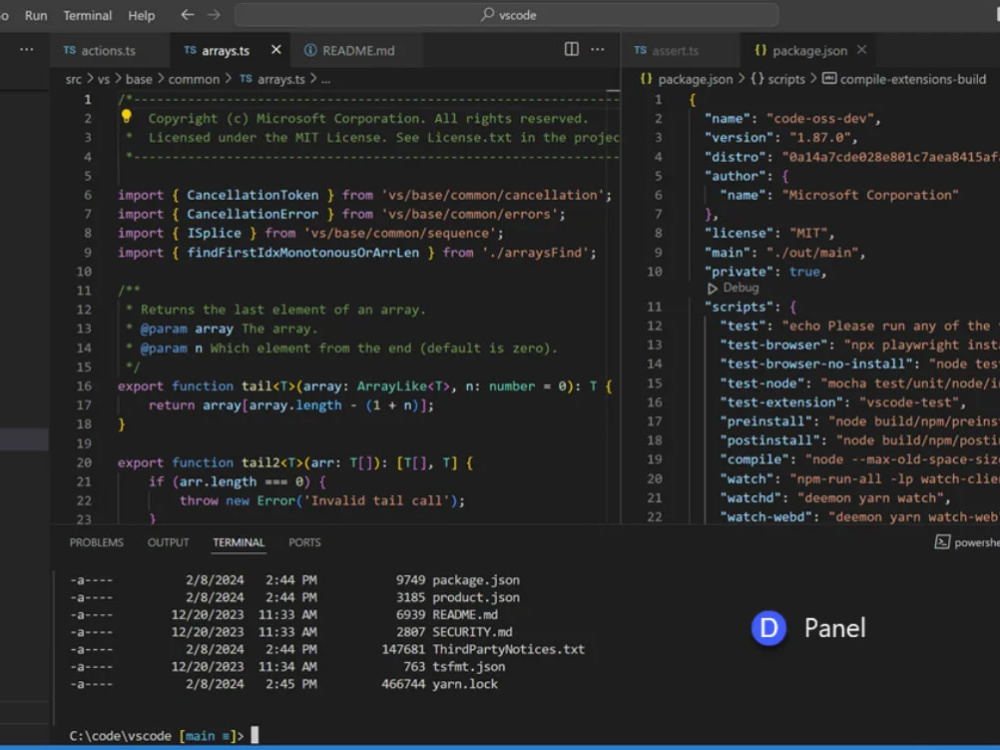Click line number 11 in package.json
1000x750 pixels.
click(654, 307)
